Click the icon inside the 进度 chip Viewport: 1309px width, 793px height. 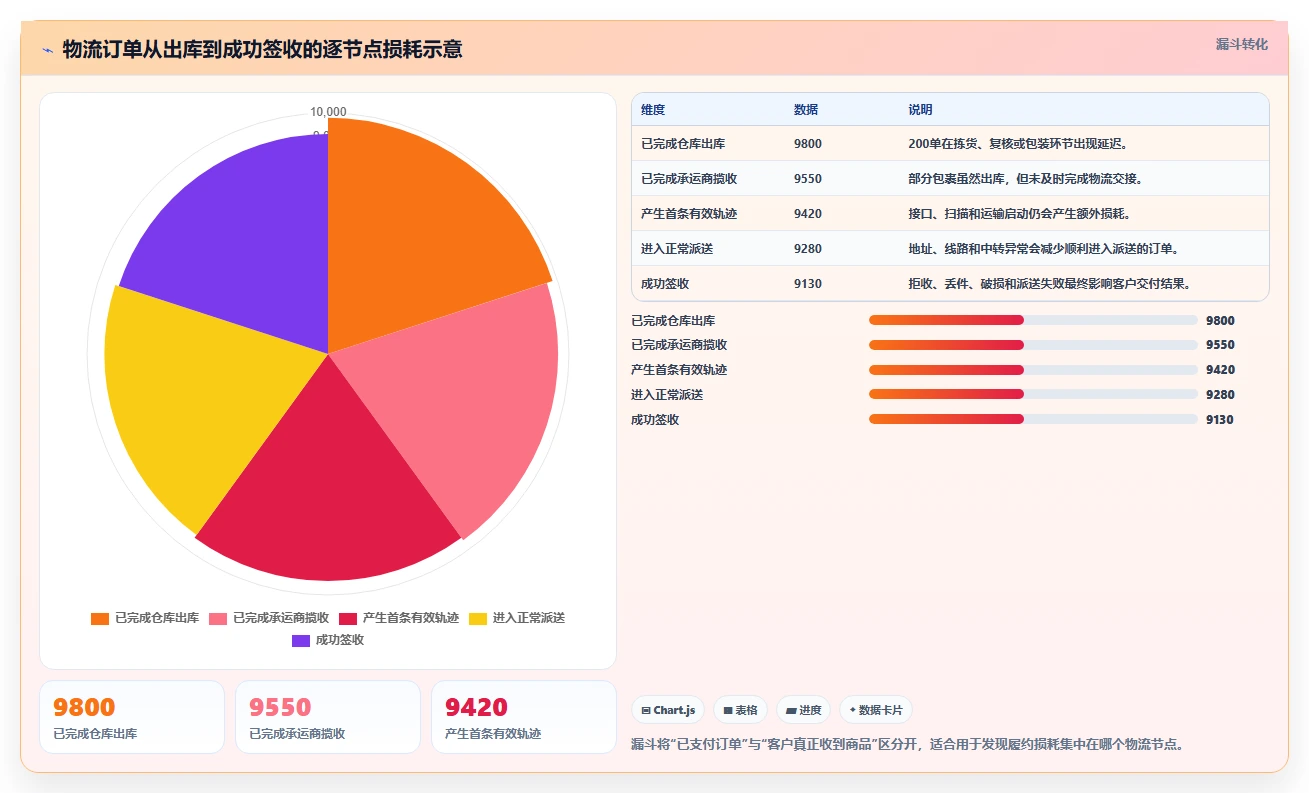791,711
